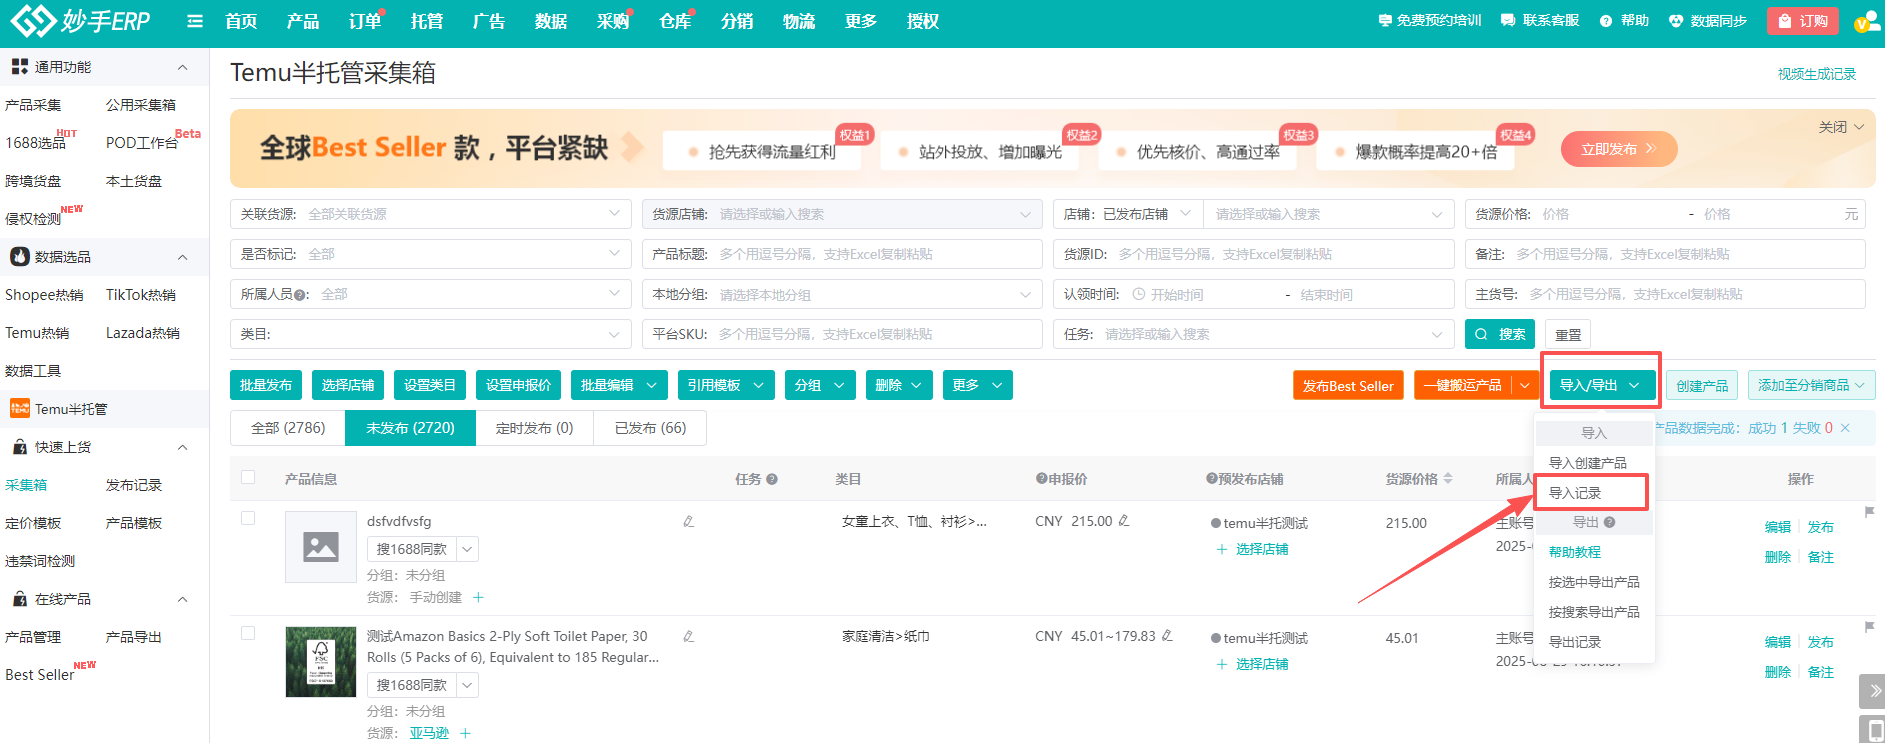This screenshot has width=1885, height=743.
Task: Open the 妙手ERP logo home
Action: click(x=80, y=21)
